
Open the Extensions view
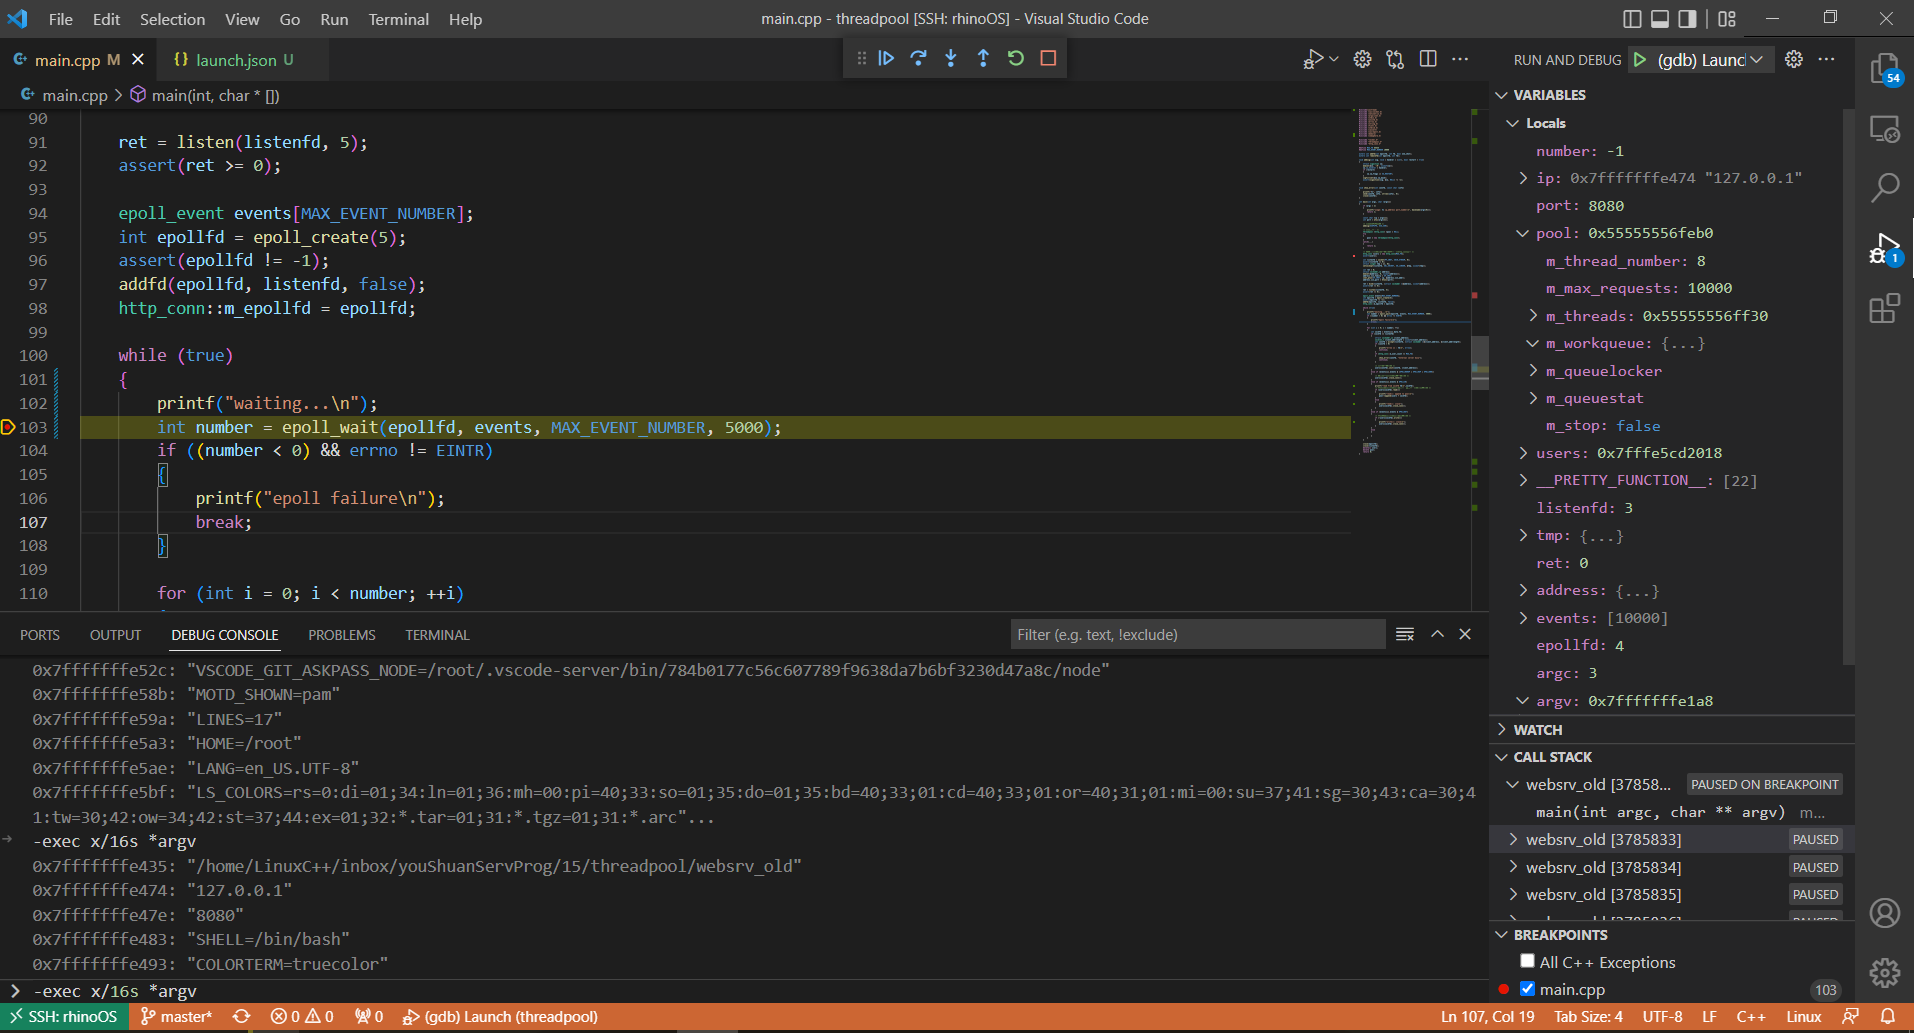(x=1885, y=308)
